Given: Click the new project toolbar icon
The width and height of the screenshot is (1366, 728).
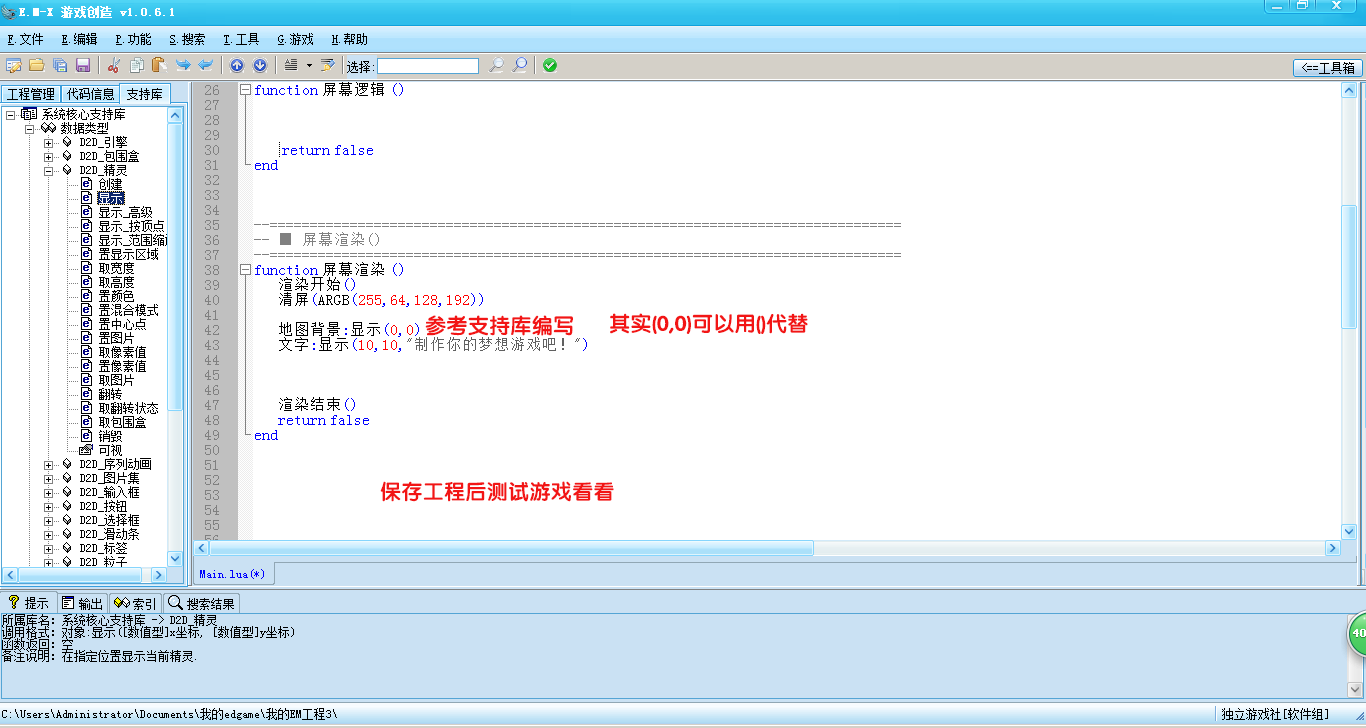Looking at the screenshot, I should tap(14, 66).
